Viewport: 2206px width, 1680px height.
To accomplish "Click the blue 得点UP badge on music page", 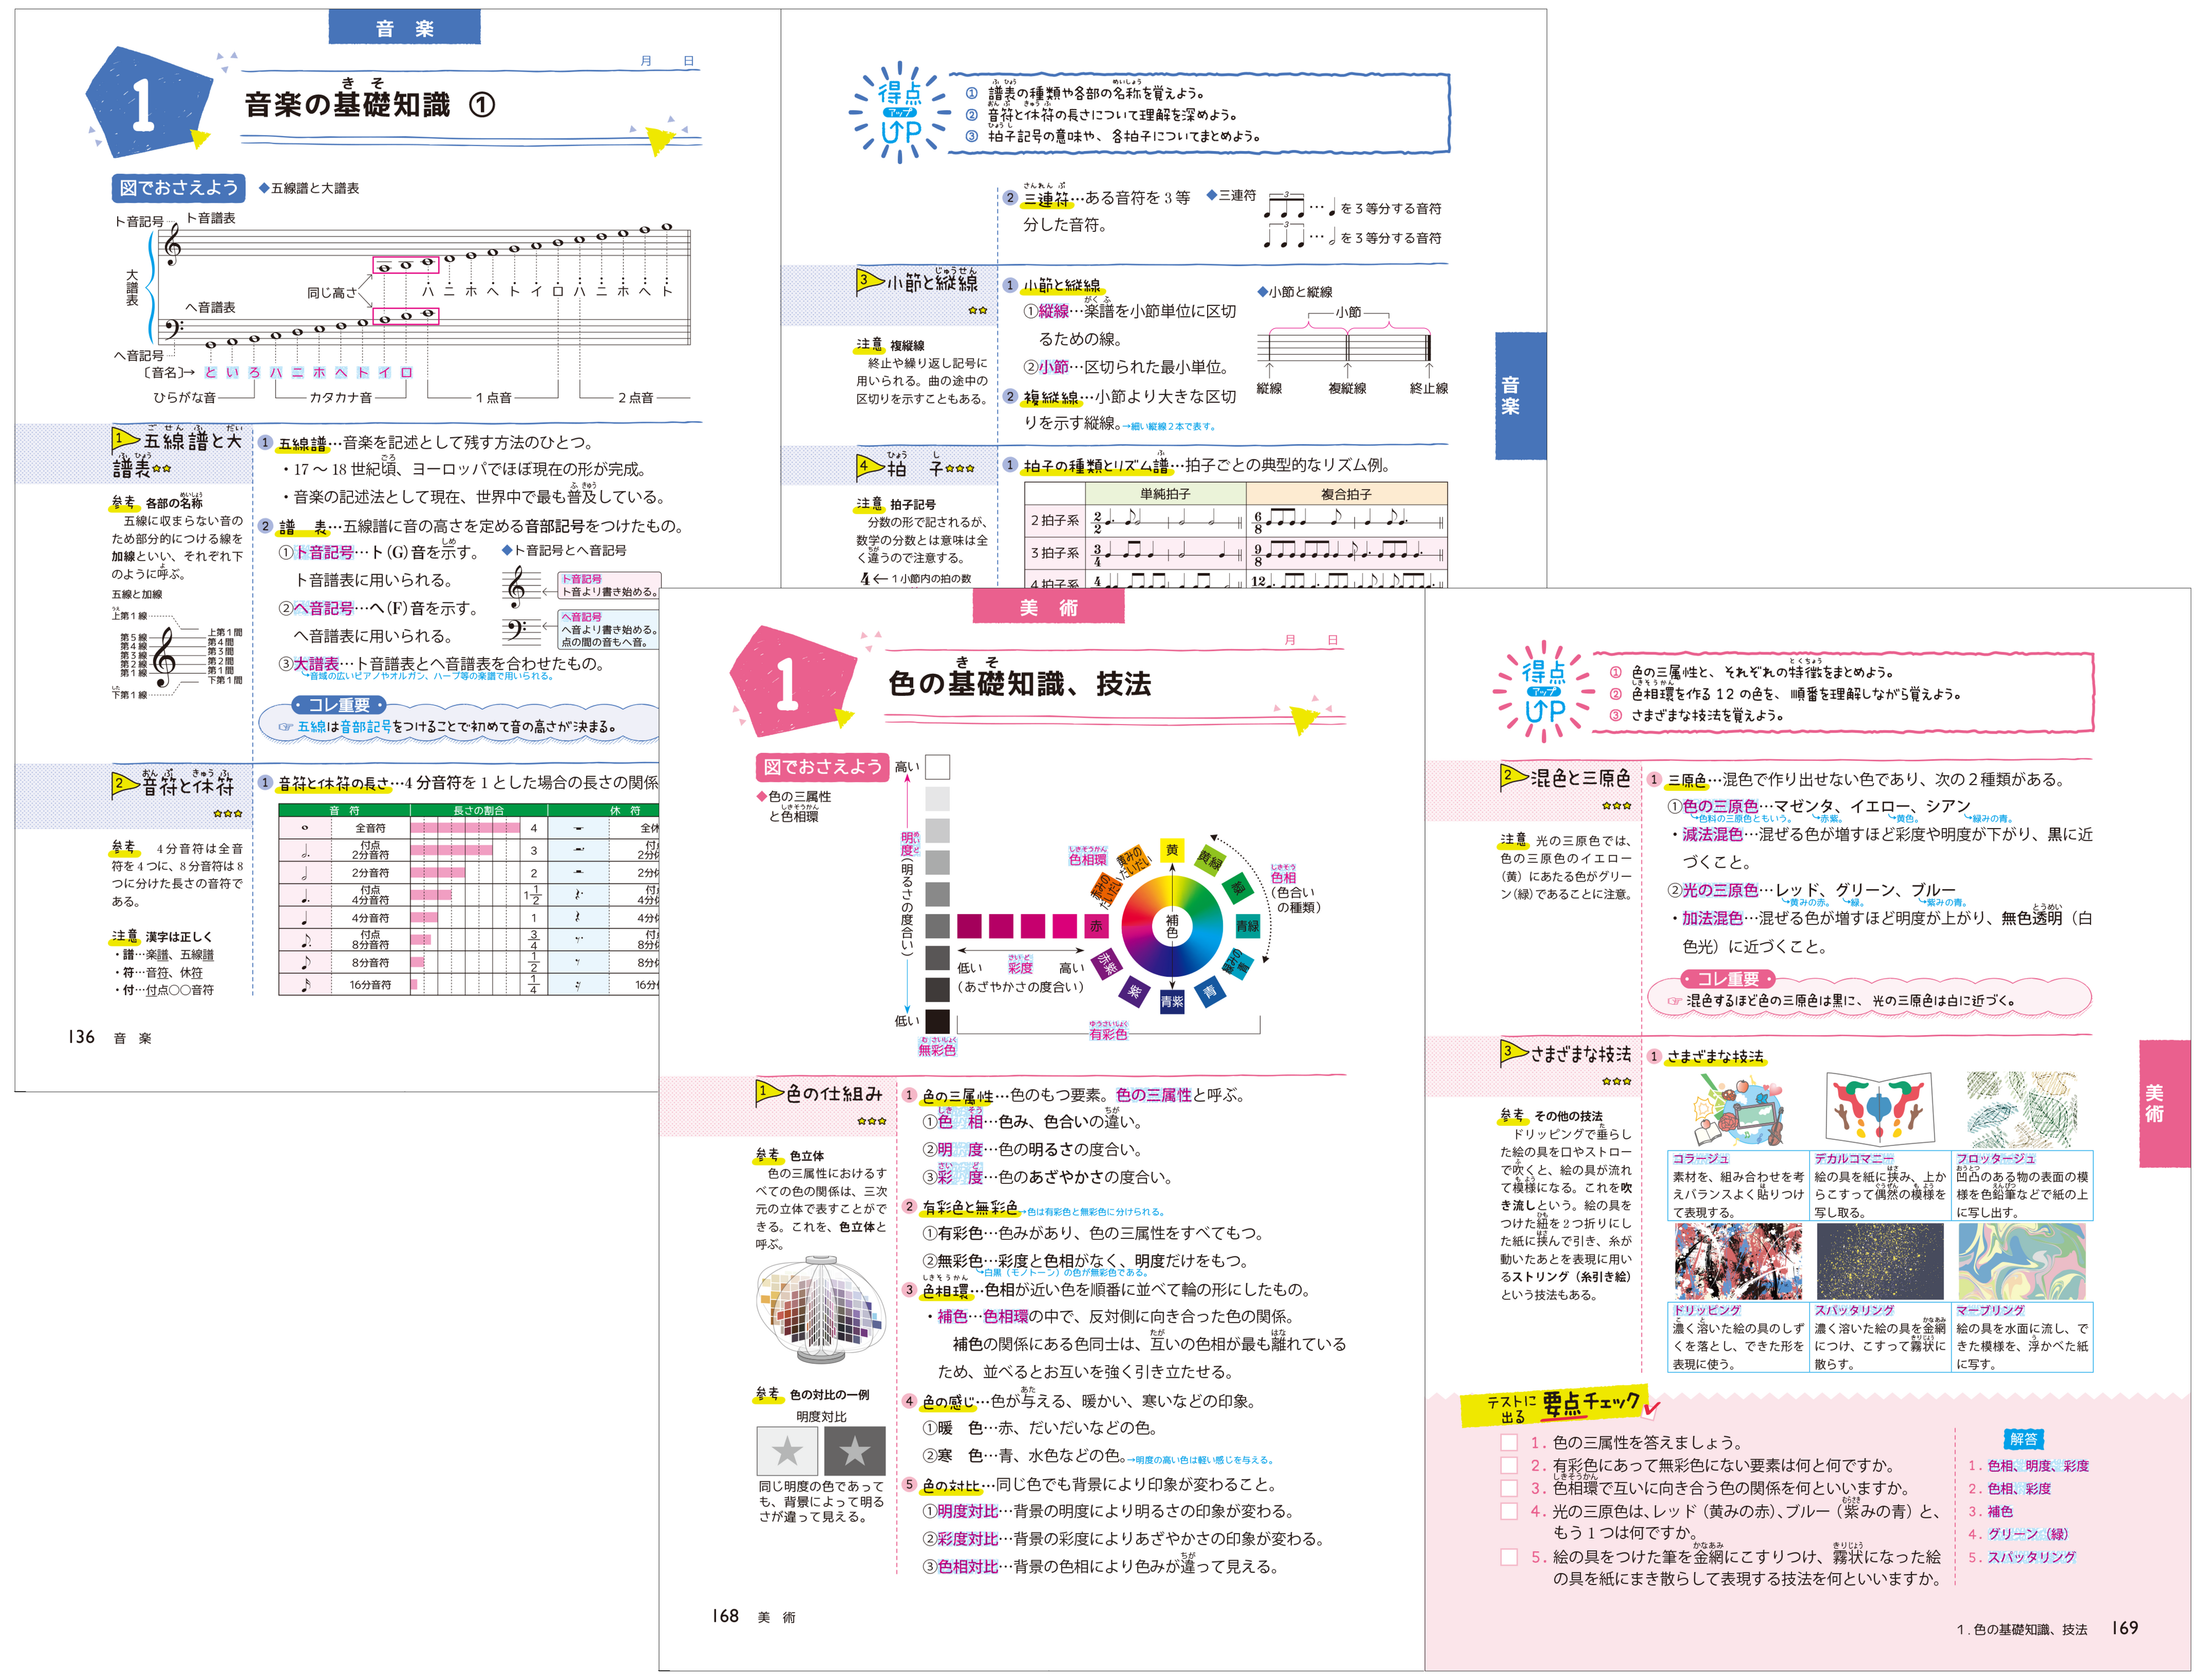I will [x=899, y=113].
